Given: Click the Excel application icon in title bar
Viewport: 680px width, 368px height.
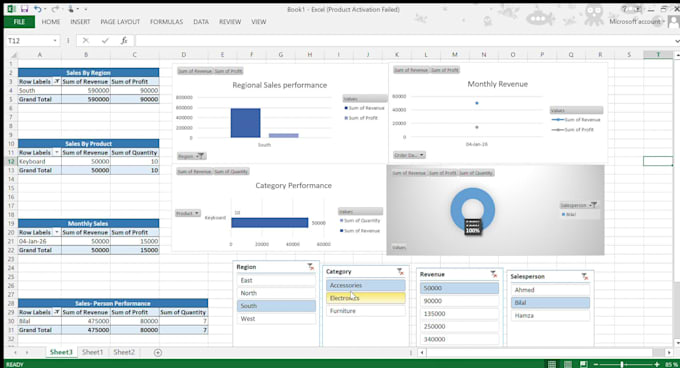Looking at the screenshot, I should tap(12, 9).
